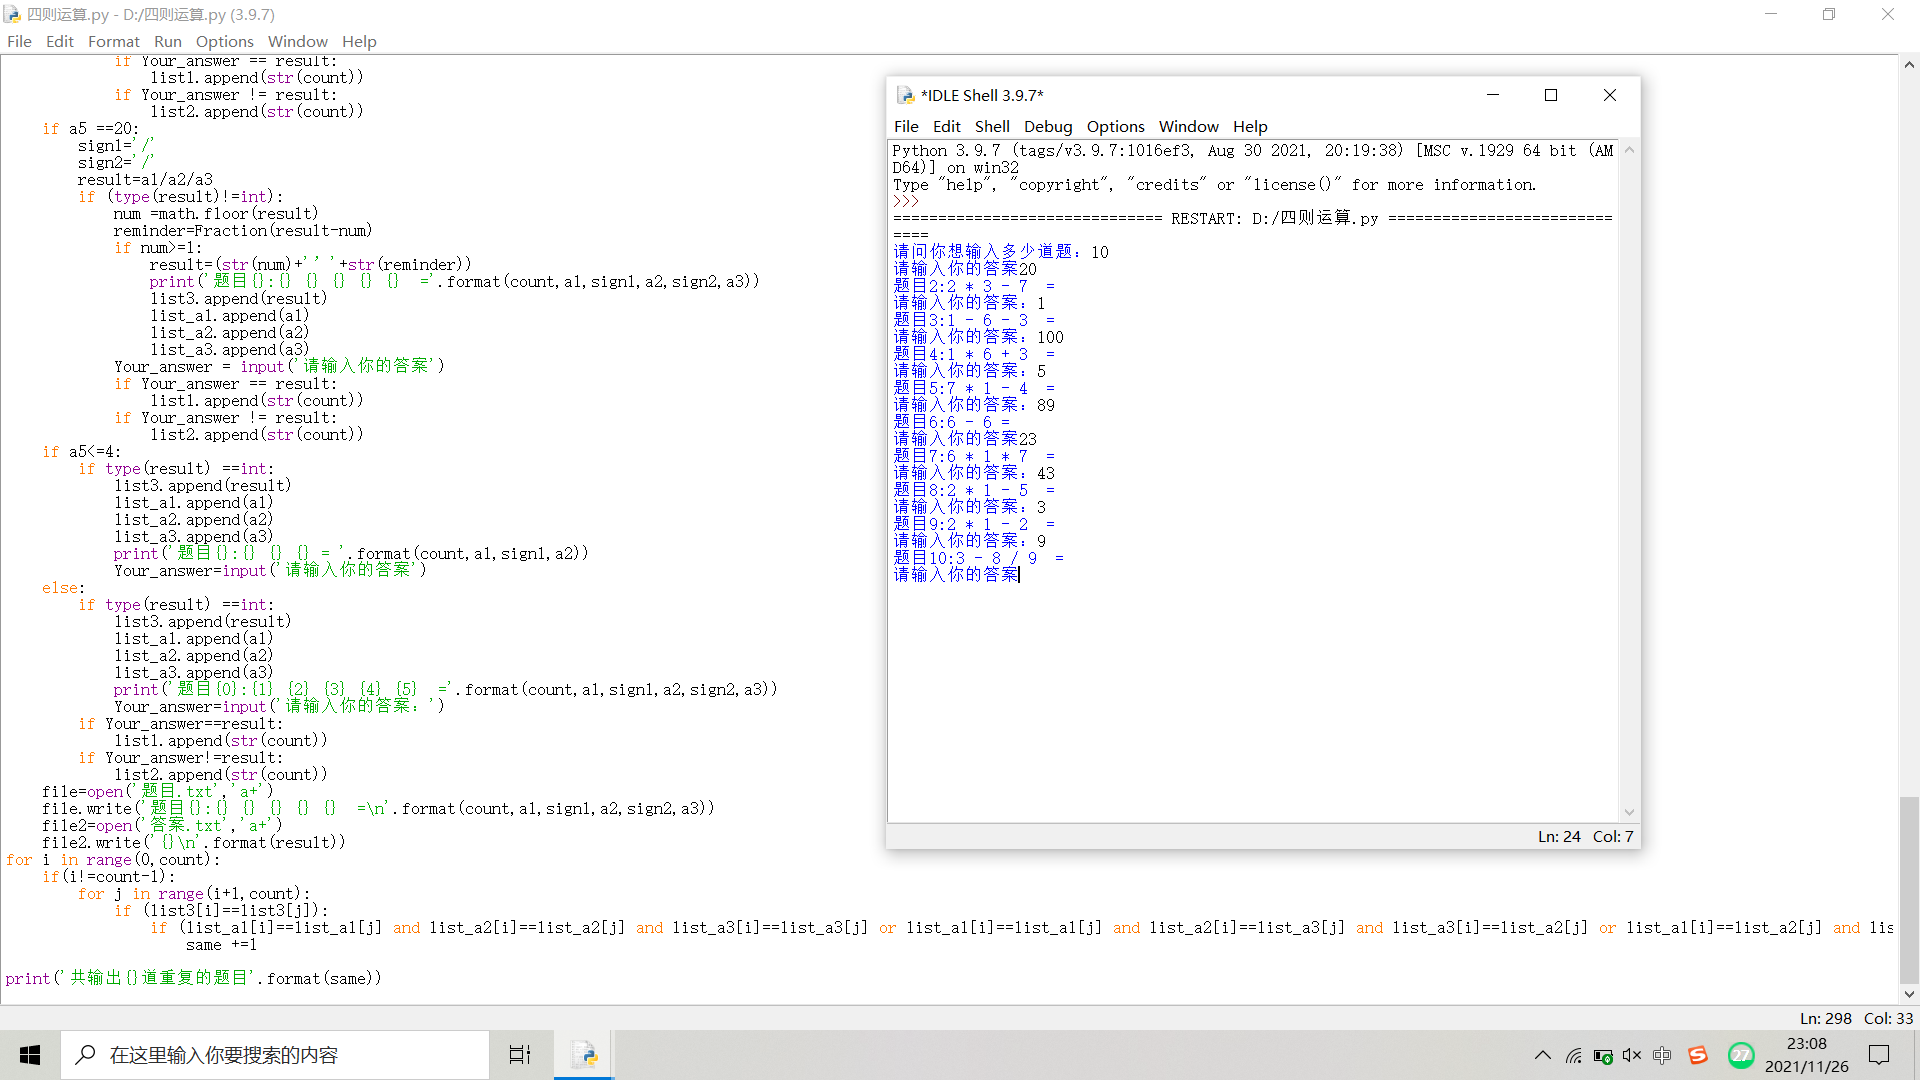Open the network status tray icon
This screenshot has width=1920, height=1080.
pyautogui.click(x=1573, y=1055)
